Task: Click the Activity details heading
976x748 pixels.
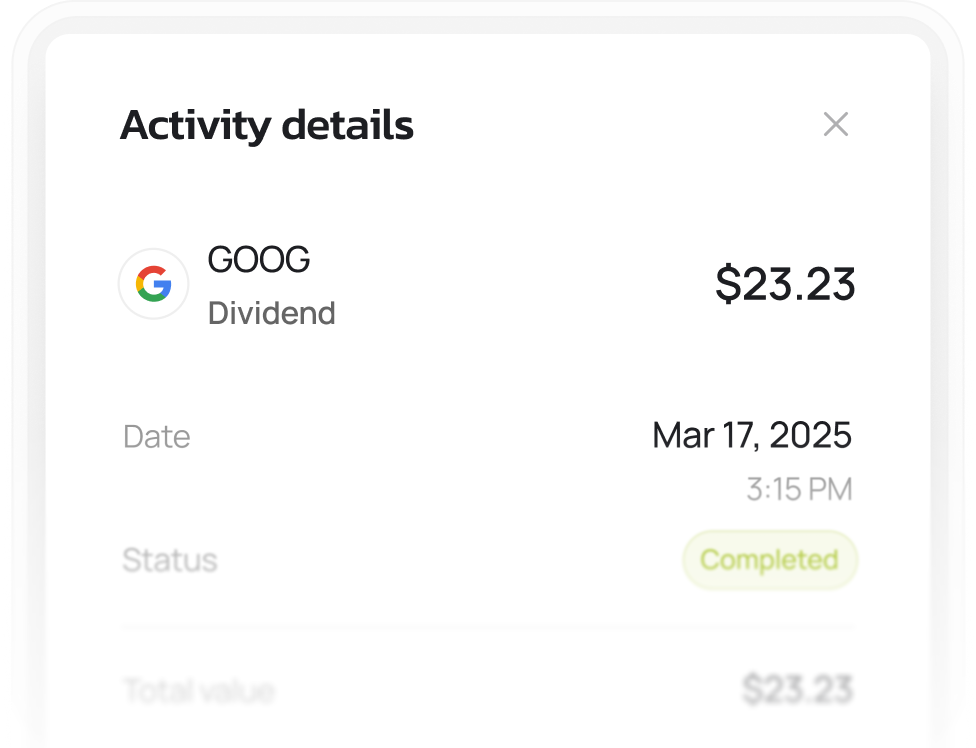Action: click(266, 126)
